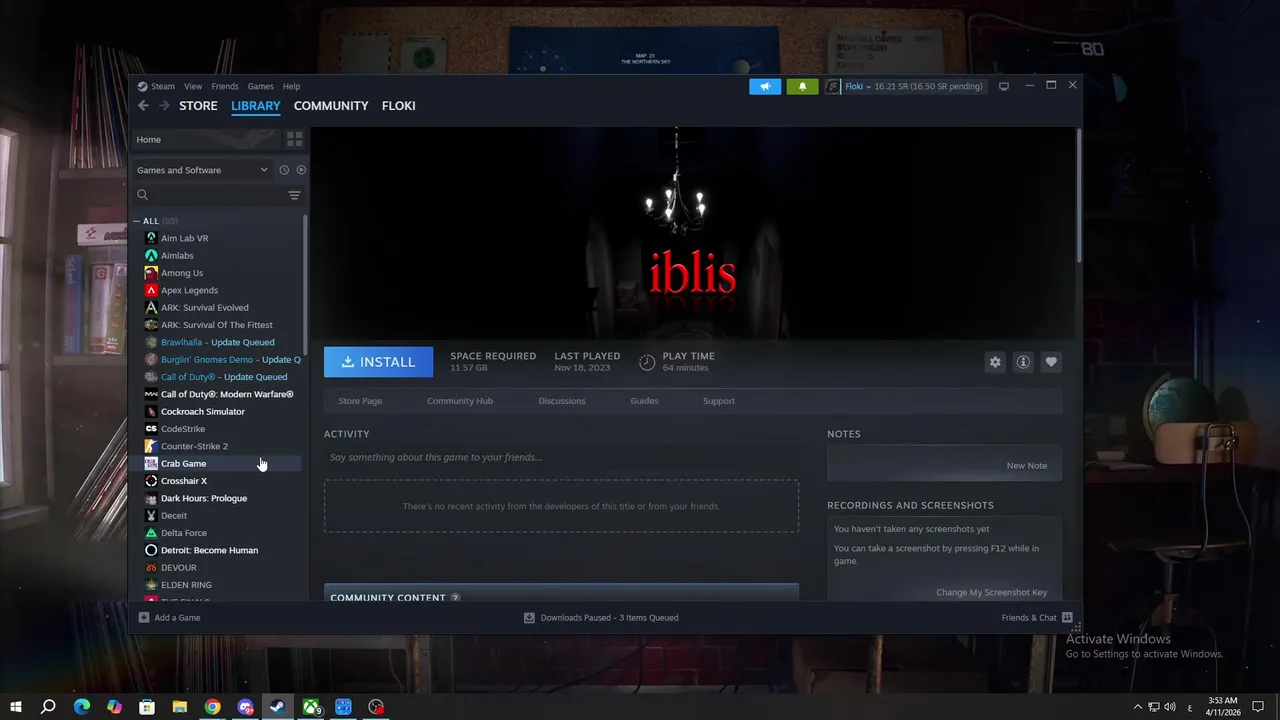The image size is (1280, 720).
Task: Click the library search input field
Action: click(217, 195)
